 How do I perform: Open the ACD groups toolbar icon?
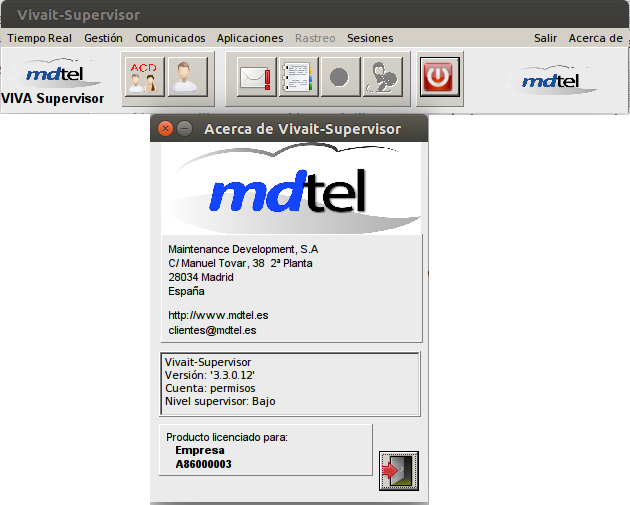coord(144,77)
